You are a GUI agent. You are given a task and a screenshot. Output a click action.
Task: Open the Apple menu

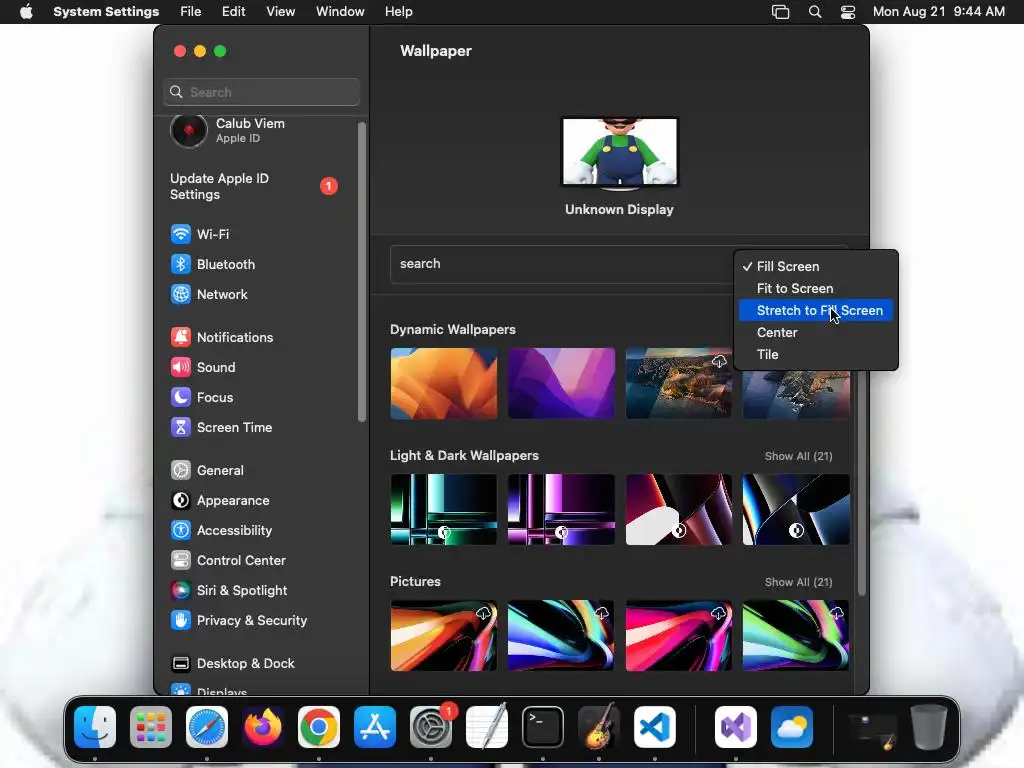pos(26,12)
